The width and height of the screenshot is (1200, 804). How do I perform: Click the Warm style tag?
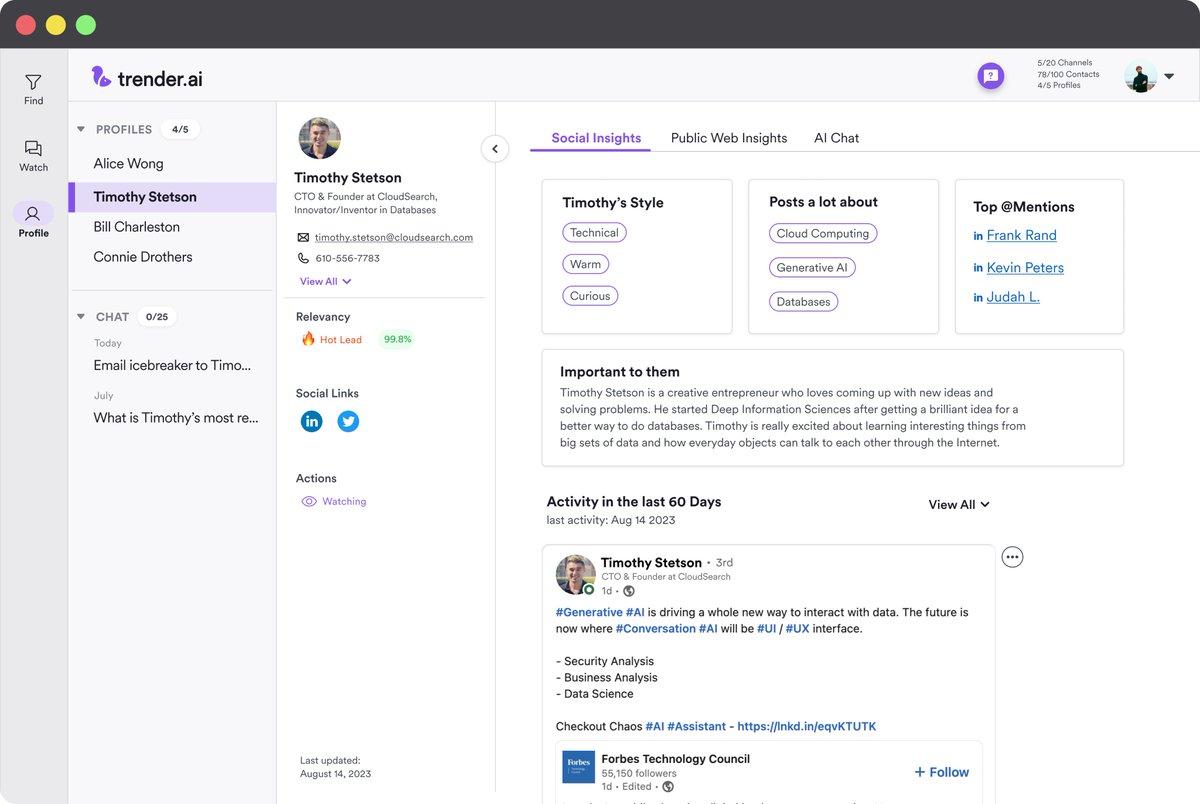point(586,264)
